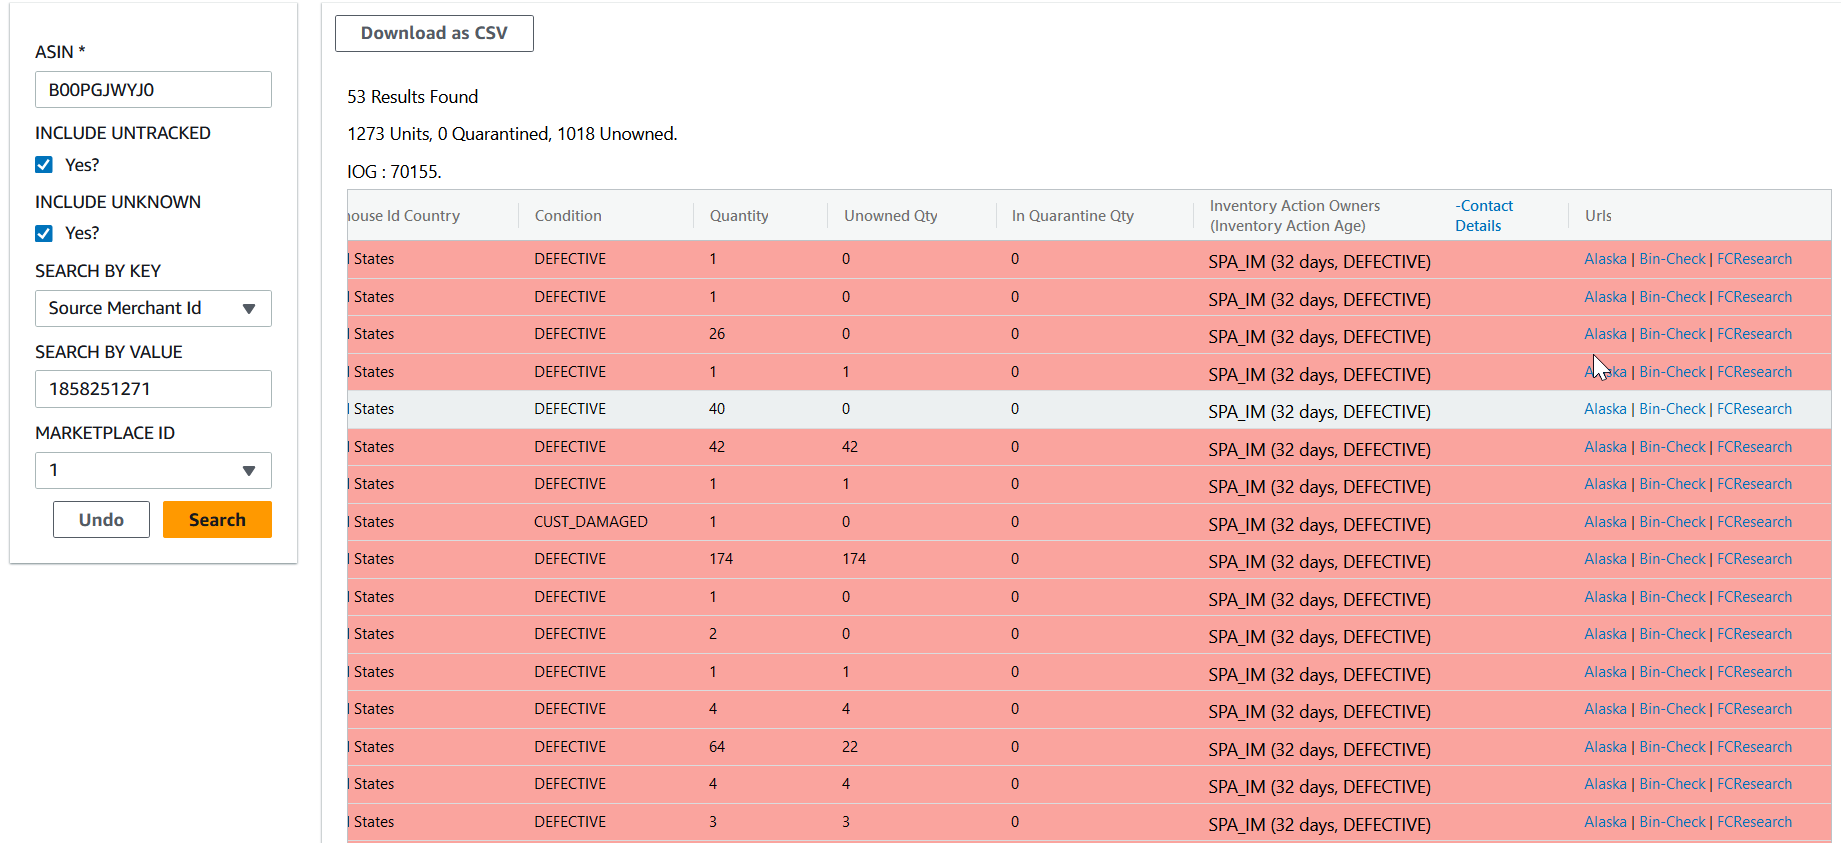Click the ASIN input field
Viewport: 1841px width, 843px height.
(x=153, y=90)
